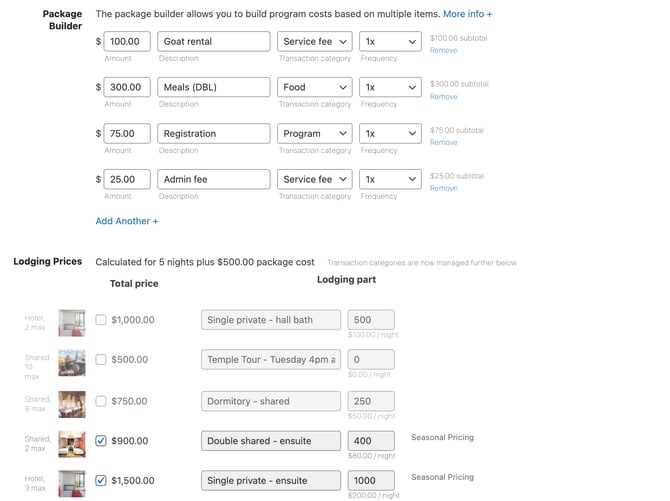Image resolution: width=670 pixels, height=501 pixels.
Task: Click the Meals (DBL) description field
Action: coord(214,87)
